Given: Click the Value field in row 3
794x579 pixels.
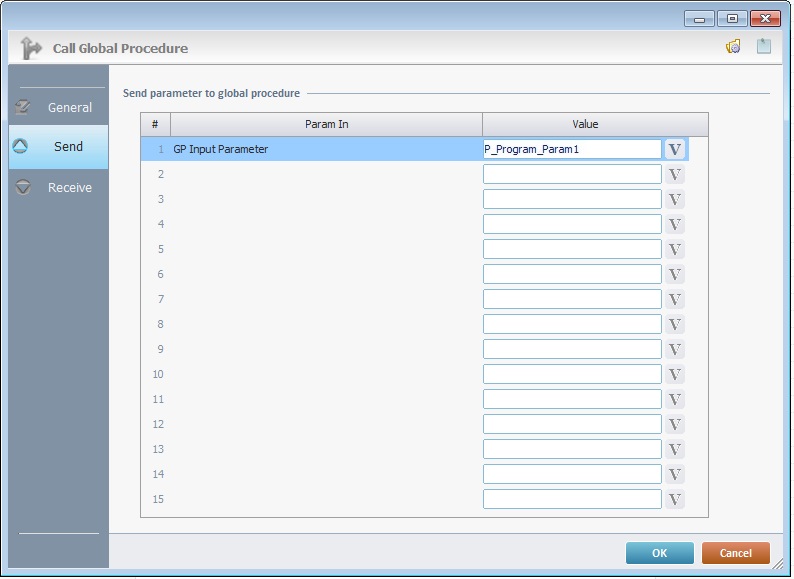Looking at the screenshot, I should (571, 199).
